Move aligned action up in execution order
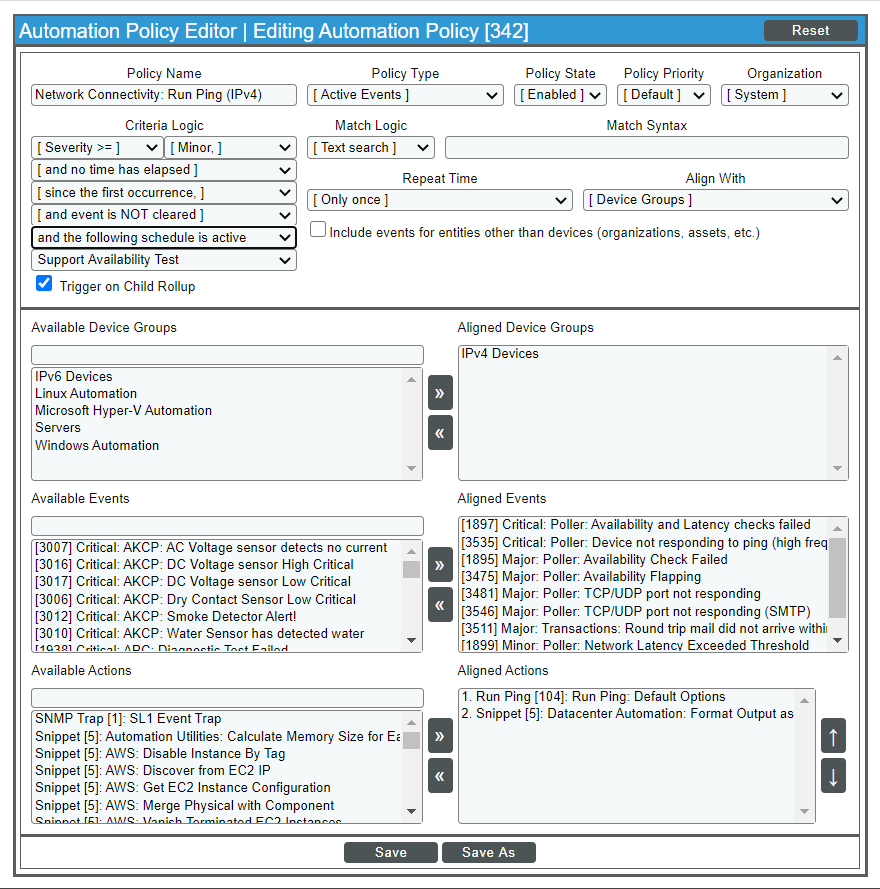This screenshot has width=880, height=889. click(833, 735)
